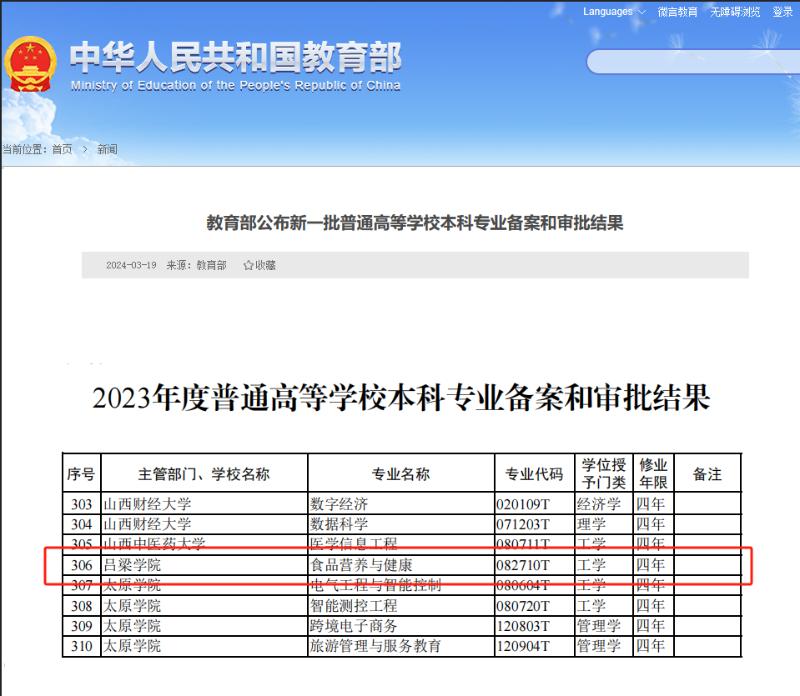Image resolution: width=800 pixels, height=696 pixels.
Task: Click the 教育部 source label
Action: pos(211,265)
